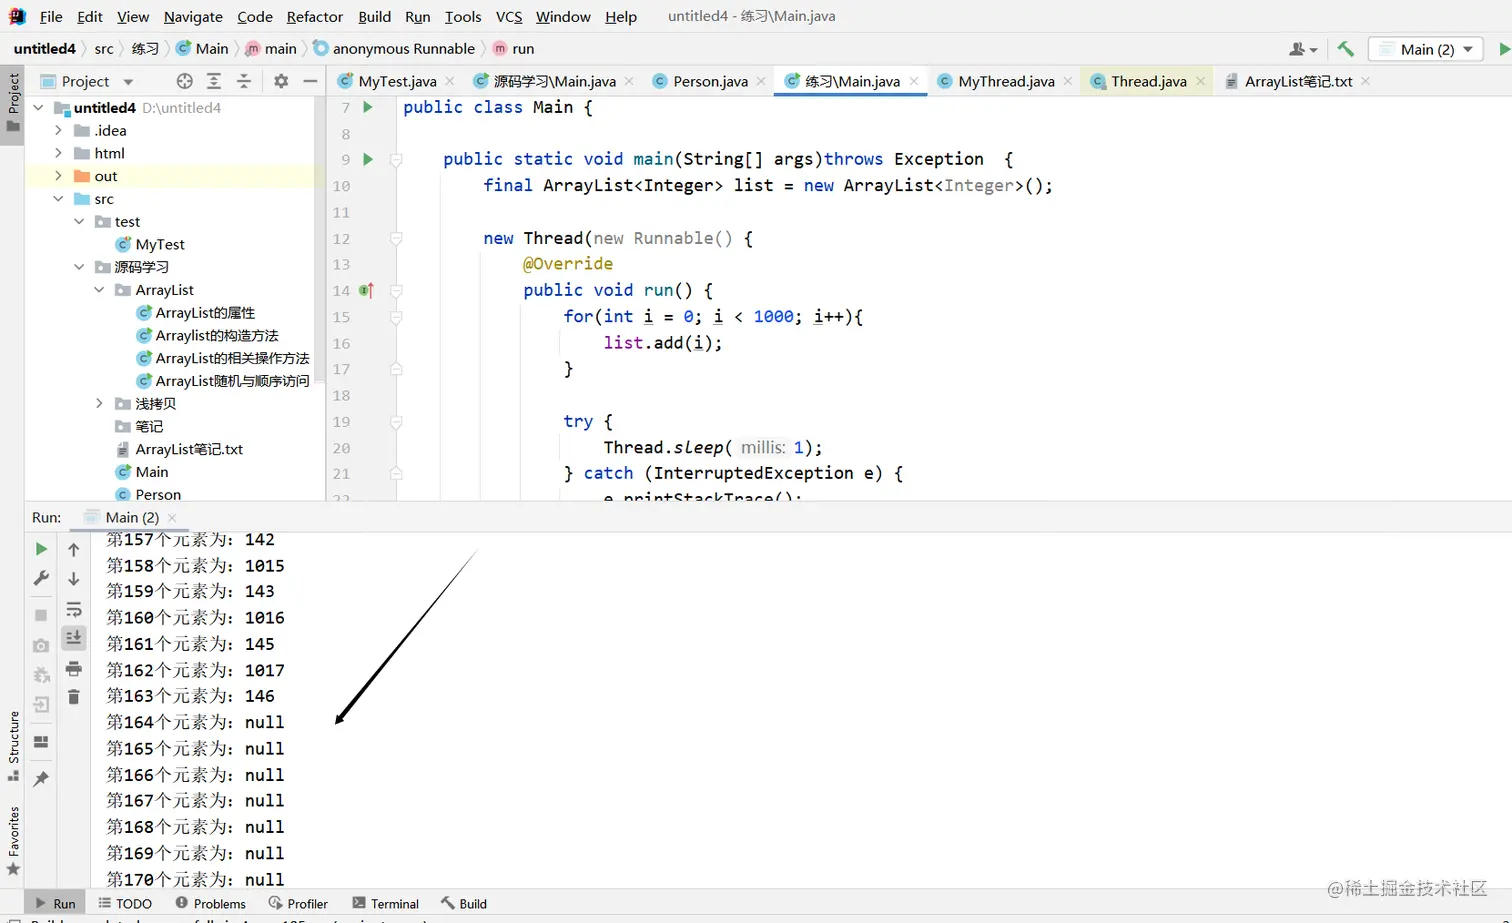
Task: Open Project panel settings gear
Action: click(x=281, y=81)
